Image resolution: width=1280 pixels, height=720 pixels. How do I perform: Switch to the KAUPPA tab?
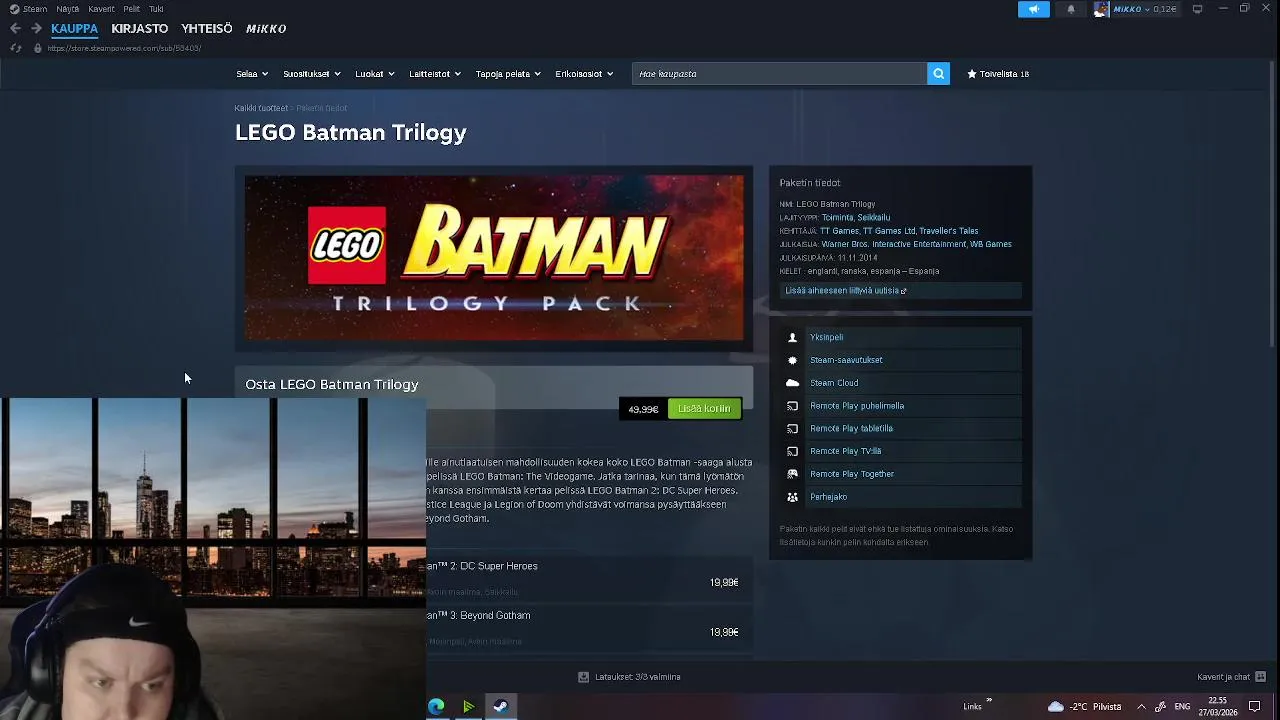75,29
